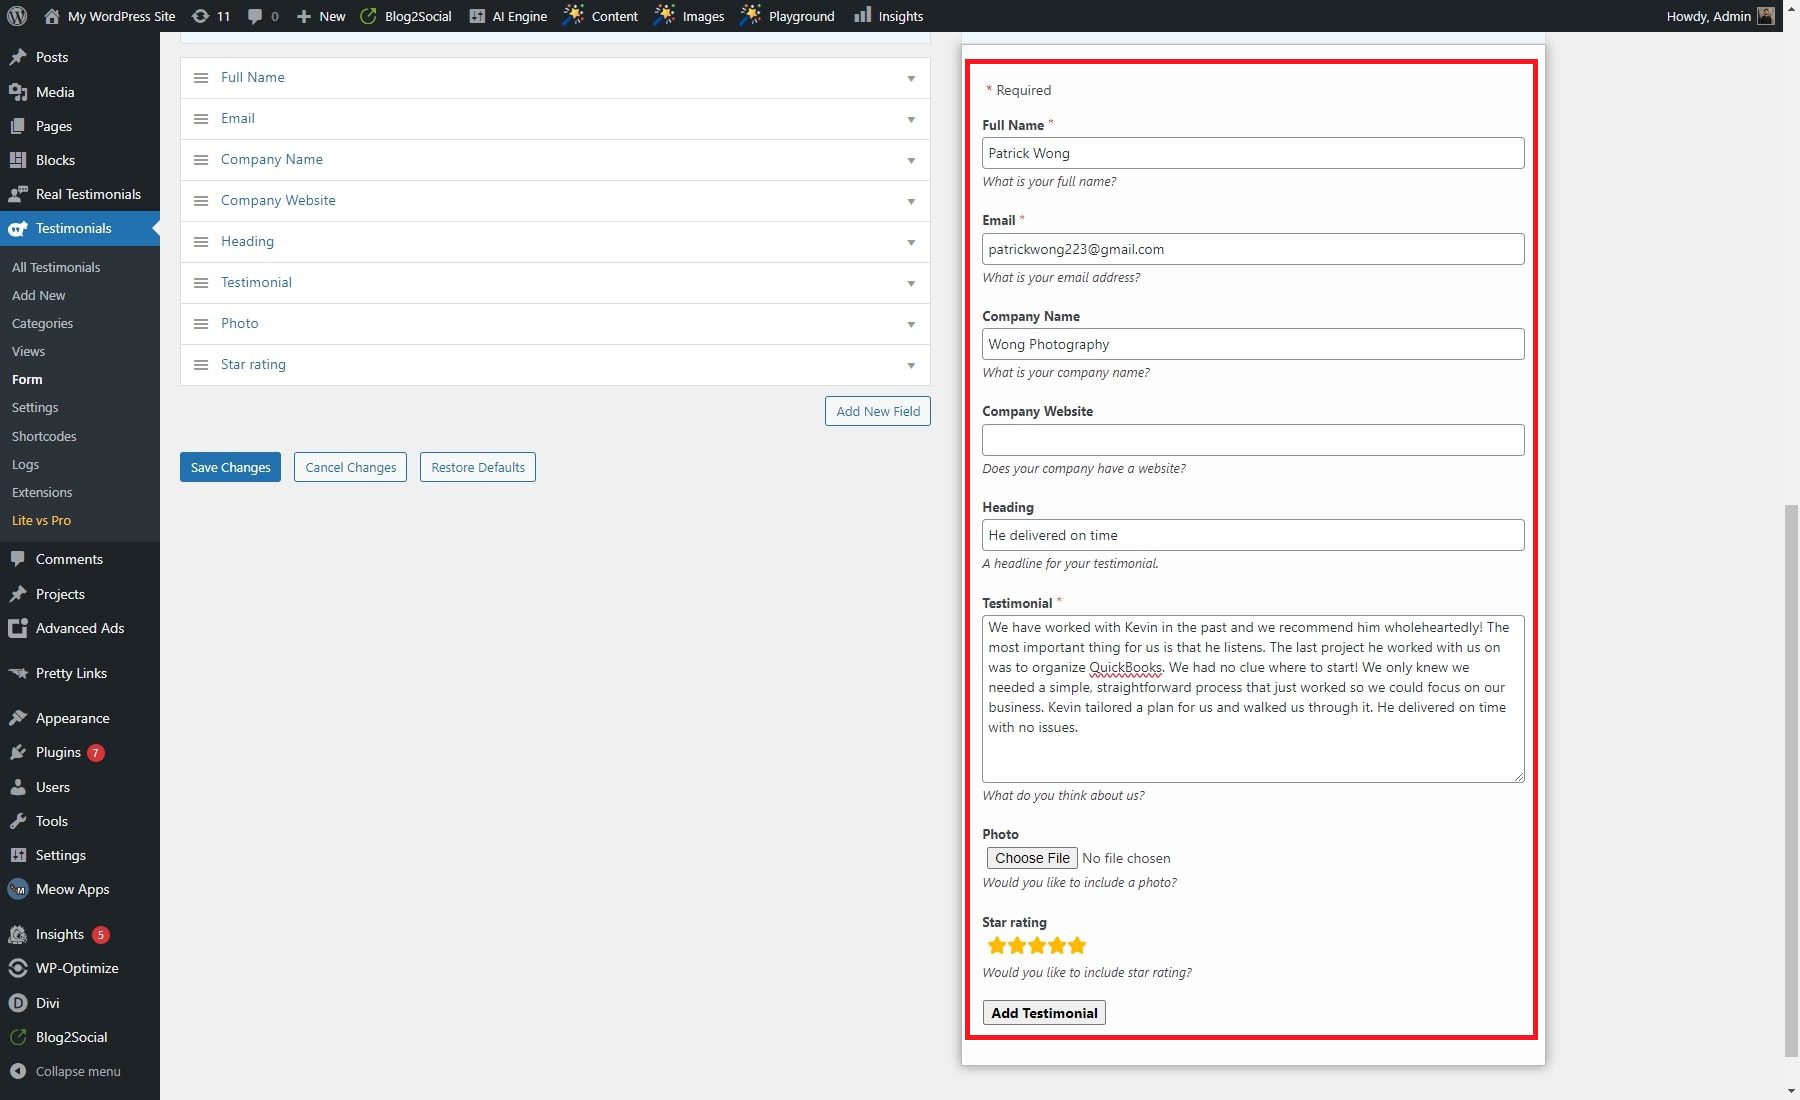This screenshot has height=1100, width=1800.
Task: Click the WordPress logo in the toolbar
Action: pyautogui.click(x=16, y=15)
